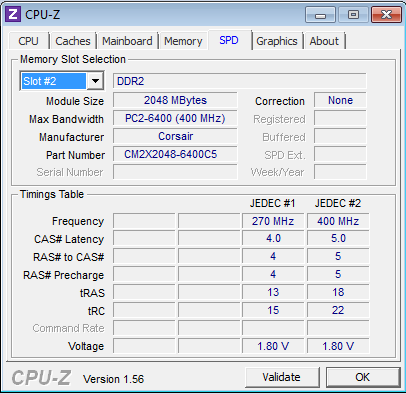Click the Max Bandwidth label
The height and width of the screenshot is (394, 406).
[66, 119]
